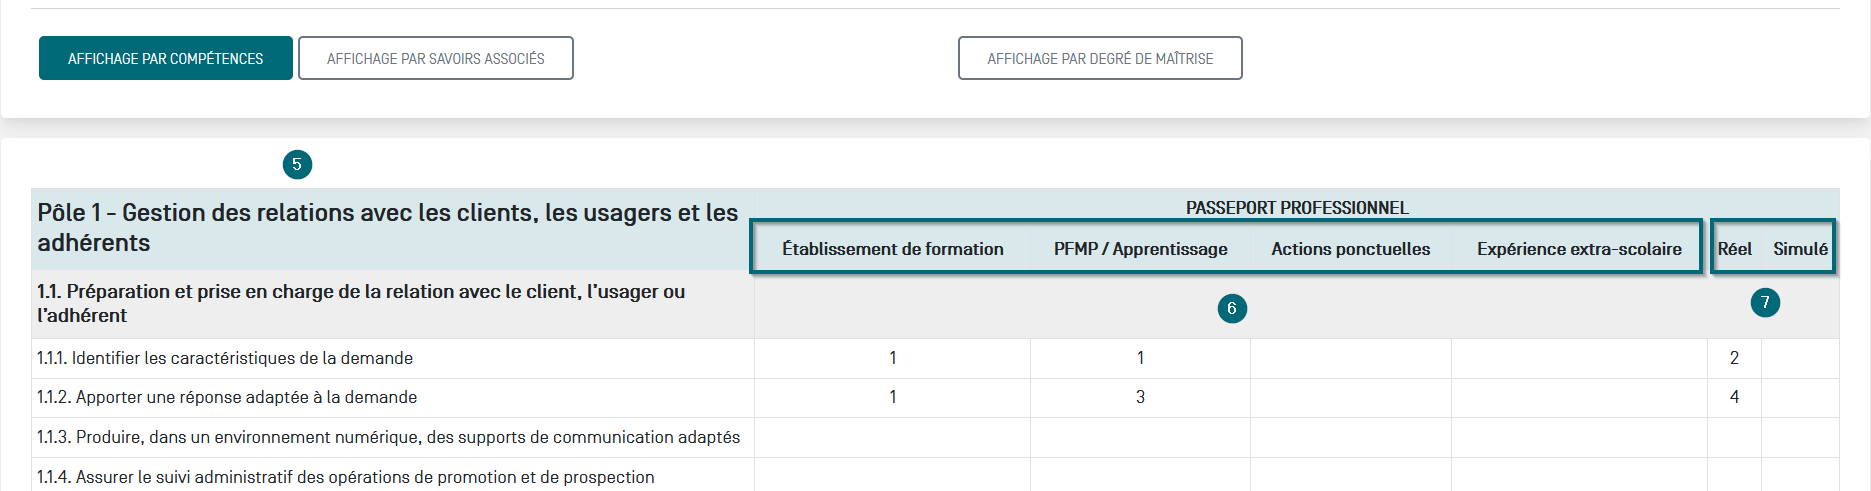Click the Simulé column header
1871x491 pixels.
point(1800,249)
